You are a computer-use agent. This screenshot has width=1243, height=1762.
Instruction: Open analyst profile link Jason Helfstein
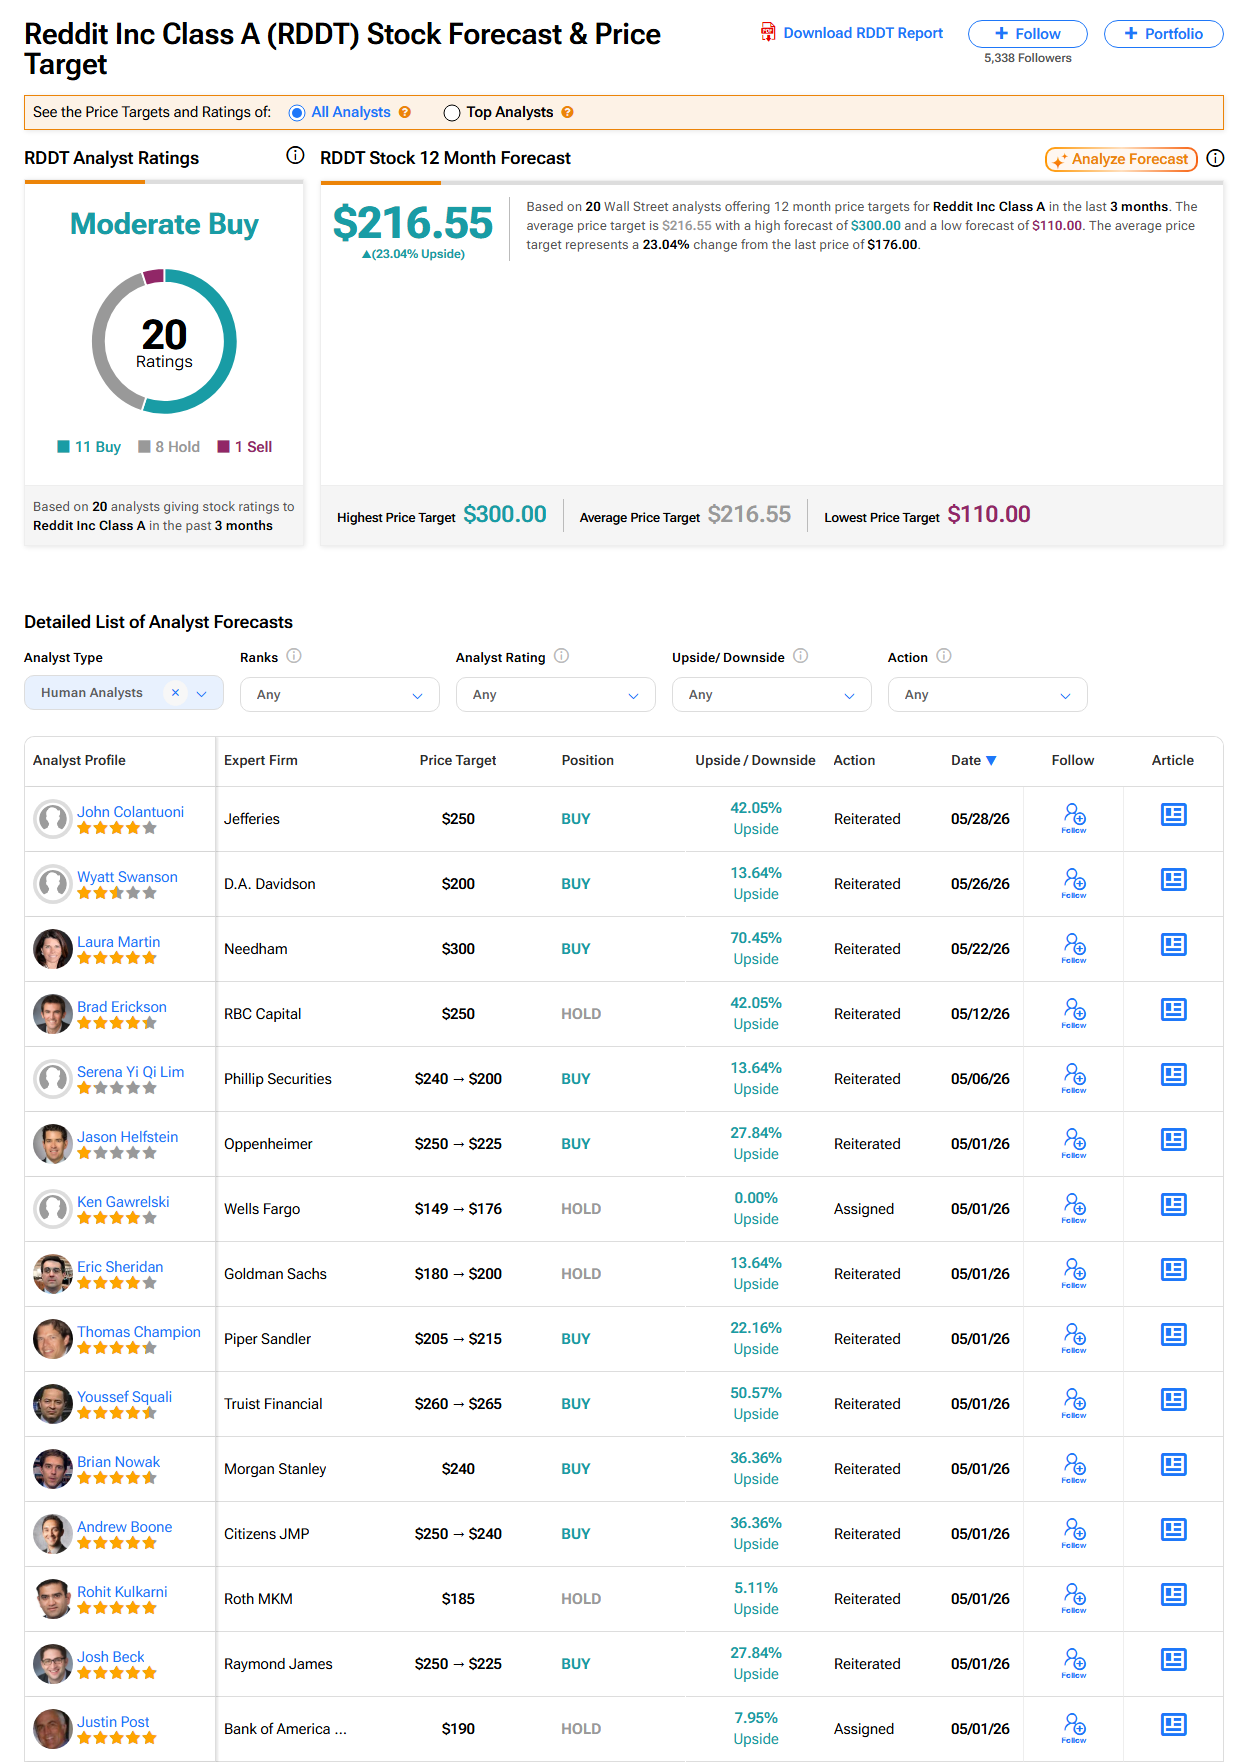pos(128,1137)
